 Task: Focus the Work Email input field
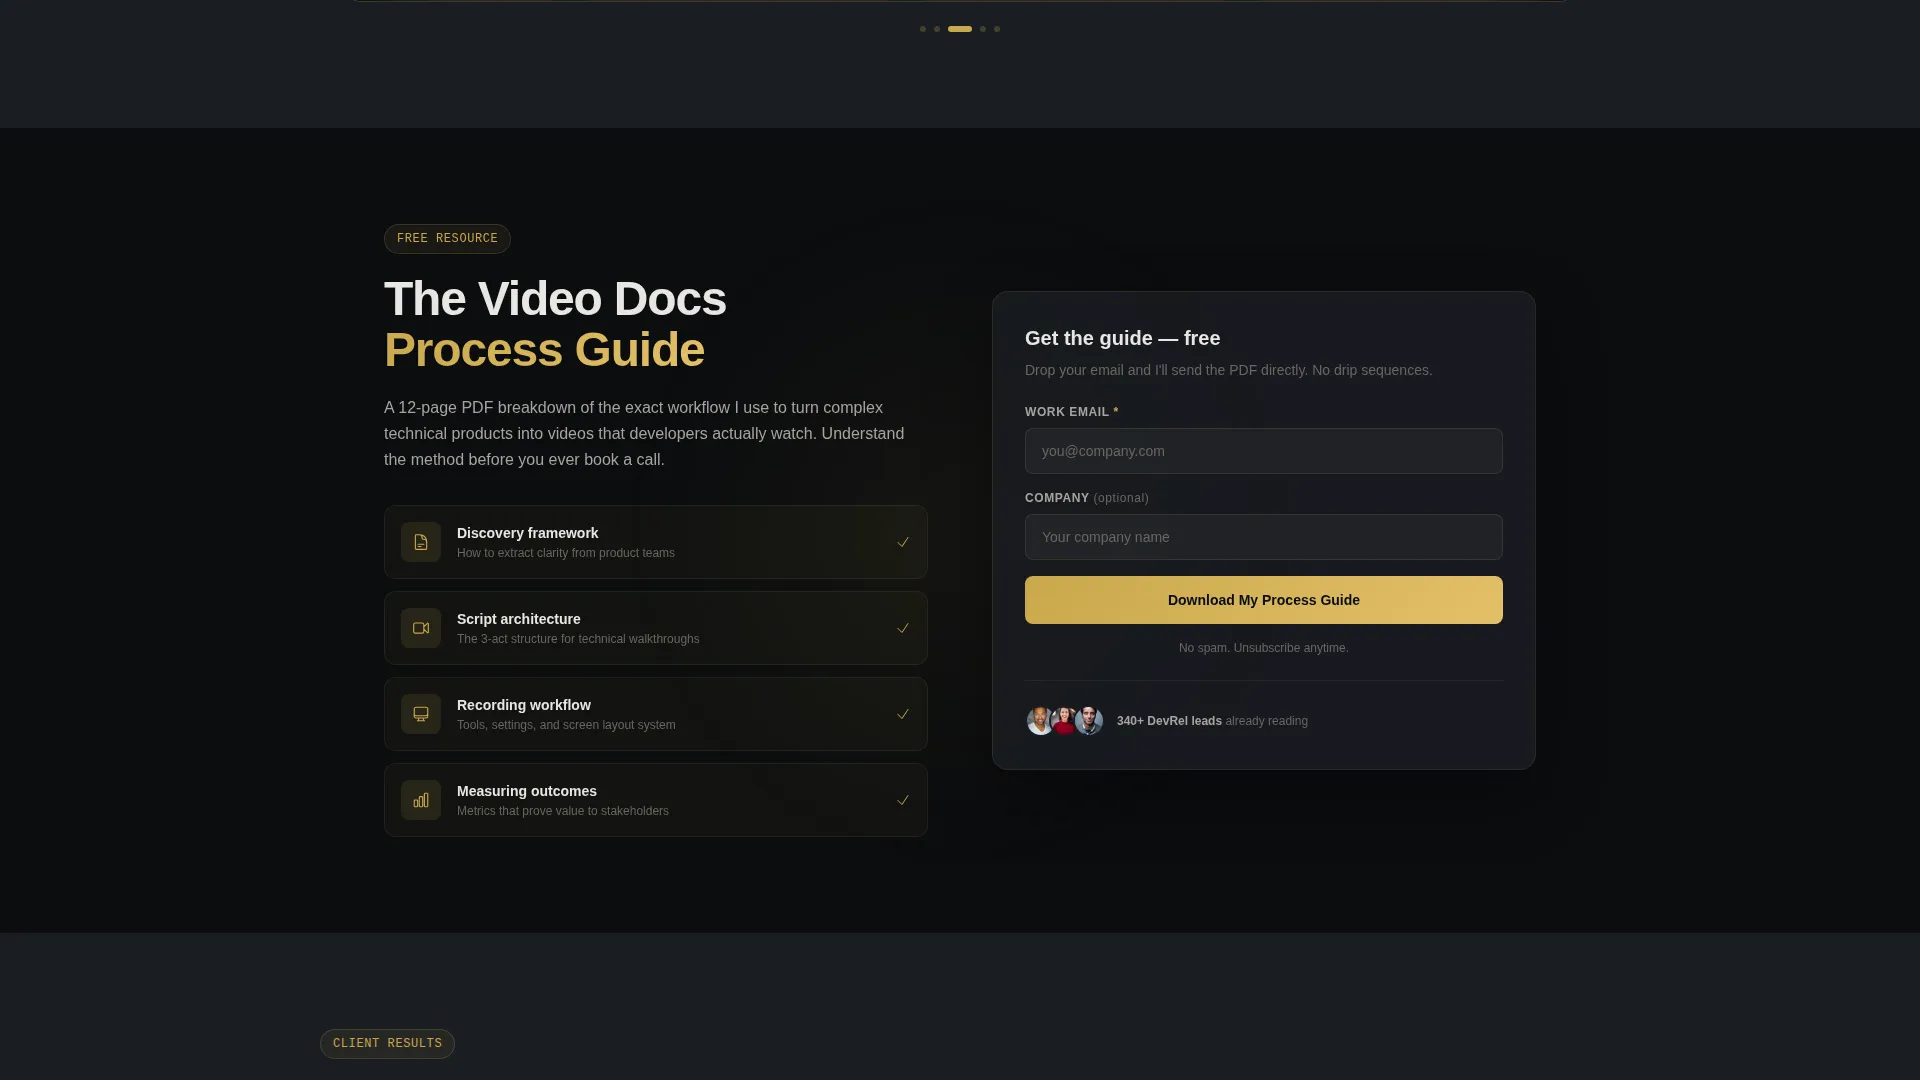pos(1264,451)
